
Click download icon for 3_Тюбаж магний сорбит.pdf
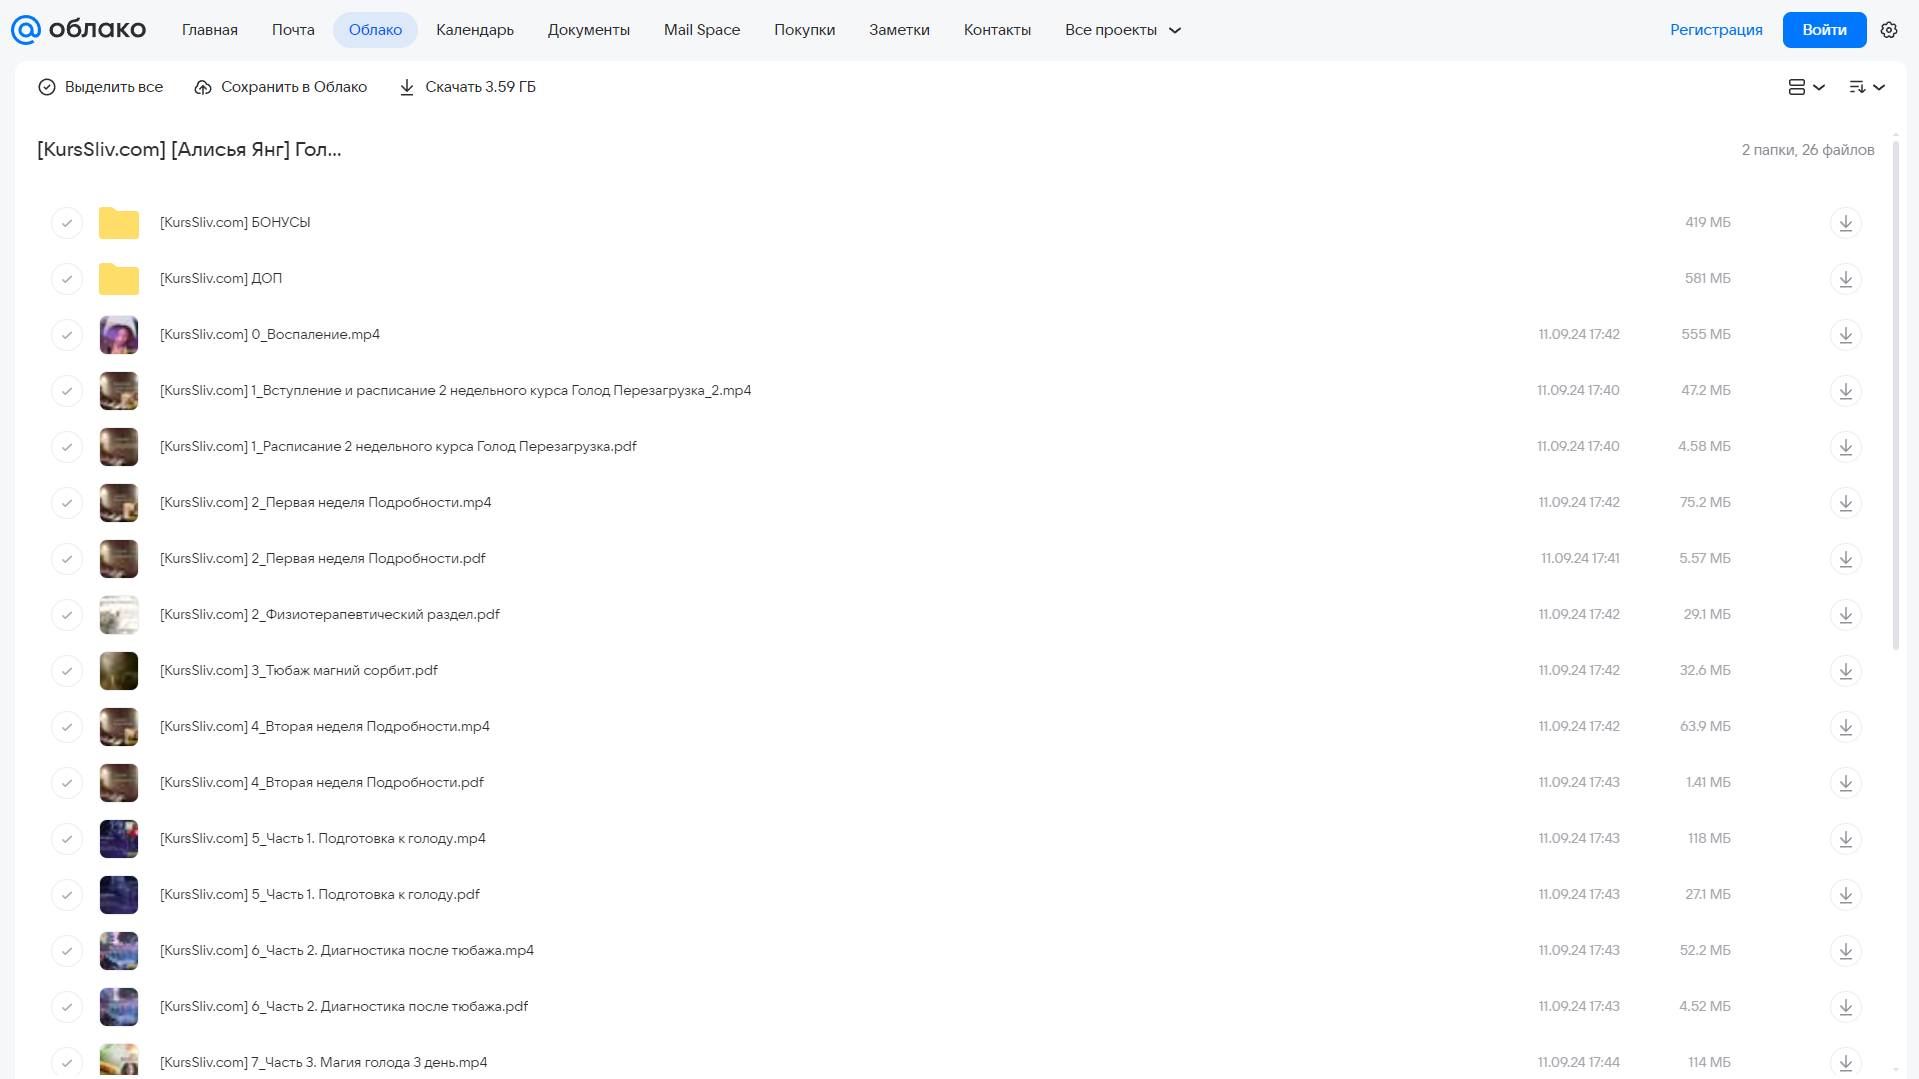1846,671
